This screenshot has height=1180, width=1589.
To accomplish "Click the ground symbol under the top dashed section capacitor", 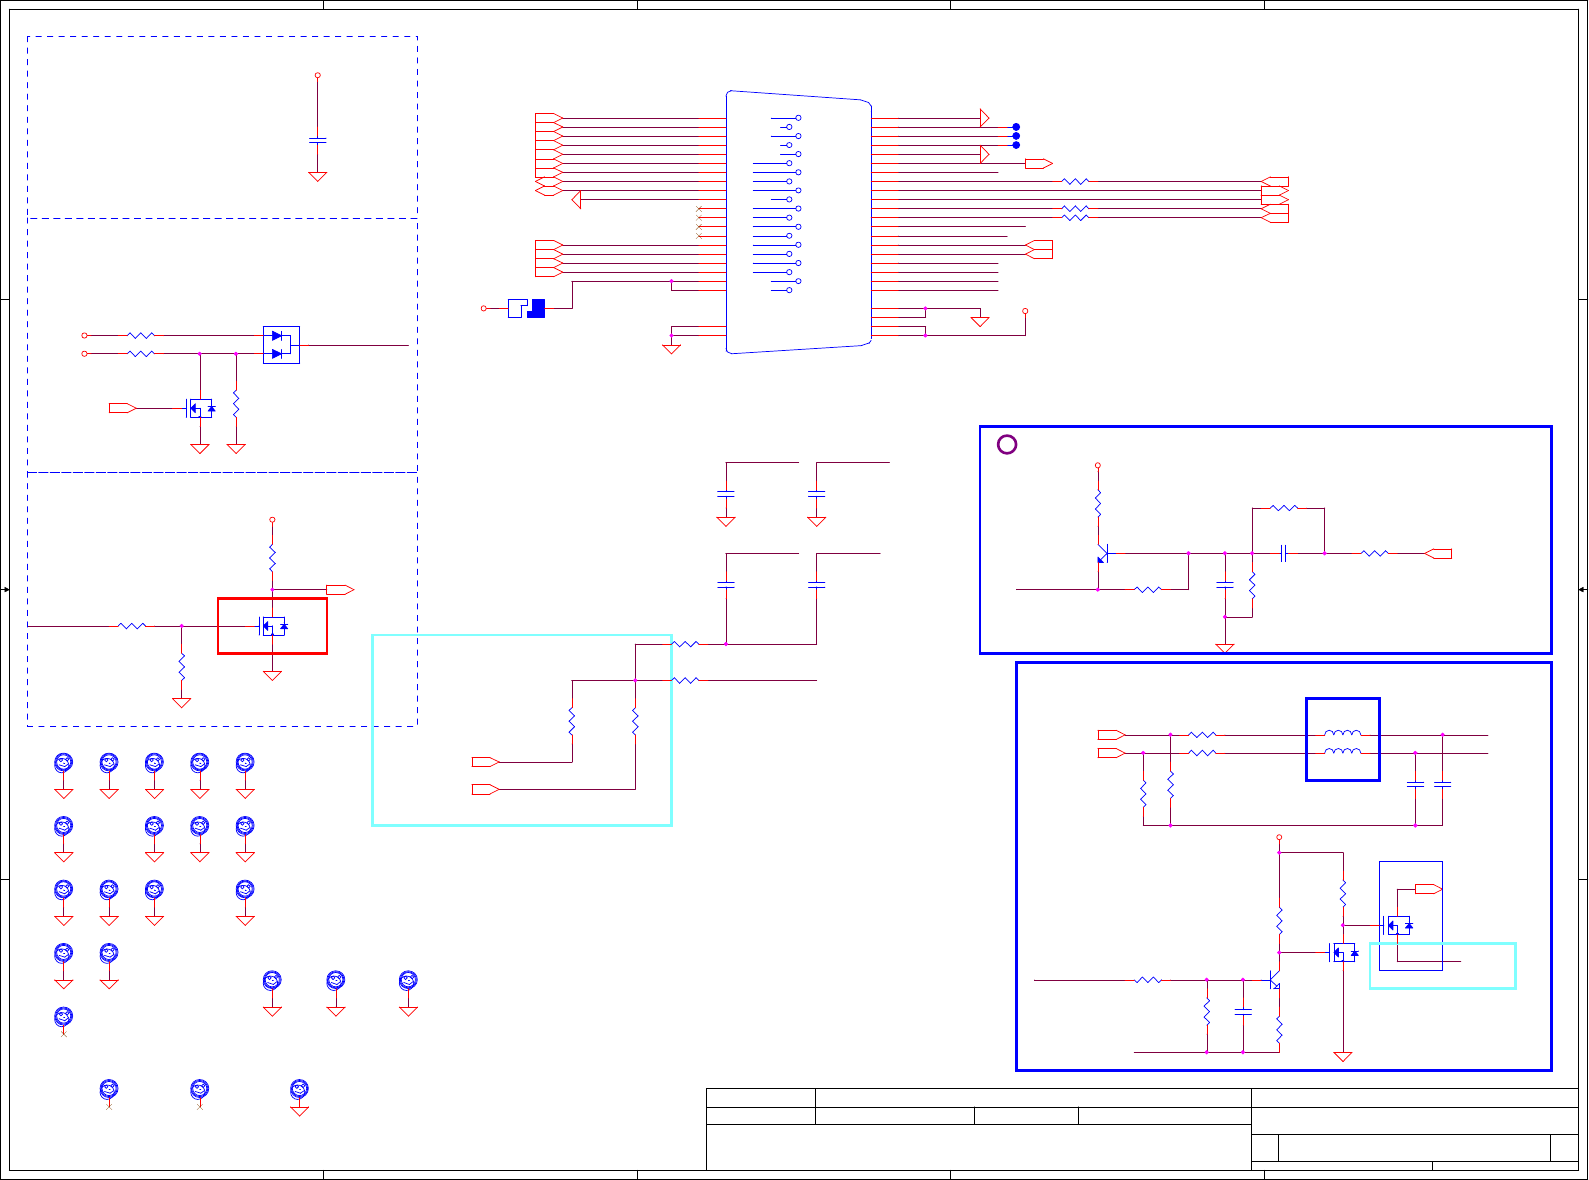I will (318, 176).
